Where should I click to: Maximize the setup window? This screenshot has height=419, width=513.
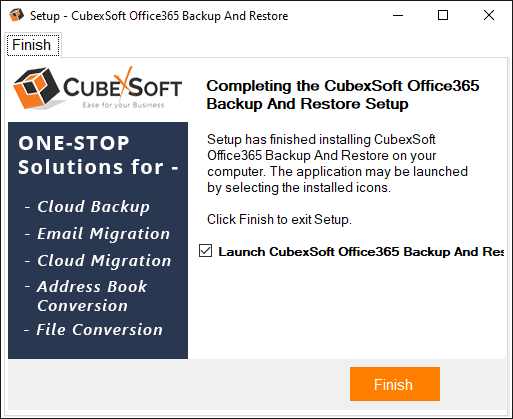pos(443,15)
